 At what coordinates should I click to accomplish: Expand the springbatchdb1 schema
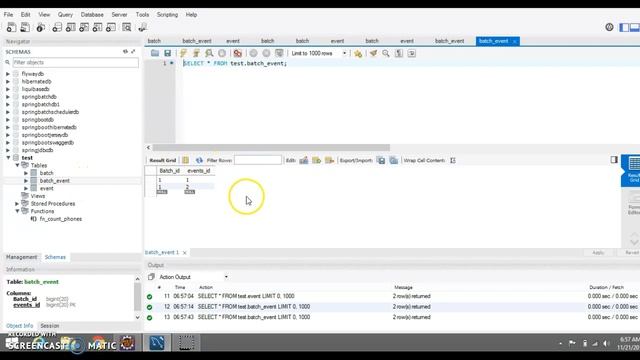8,104
